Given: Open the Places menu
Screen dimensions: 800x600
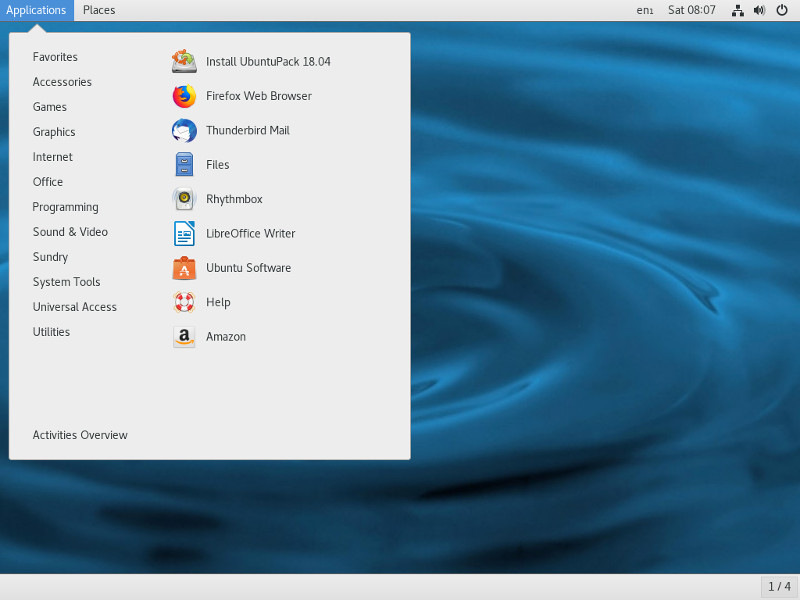Looking at the screenshot, I should click(x=99, y=10).
